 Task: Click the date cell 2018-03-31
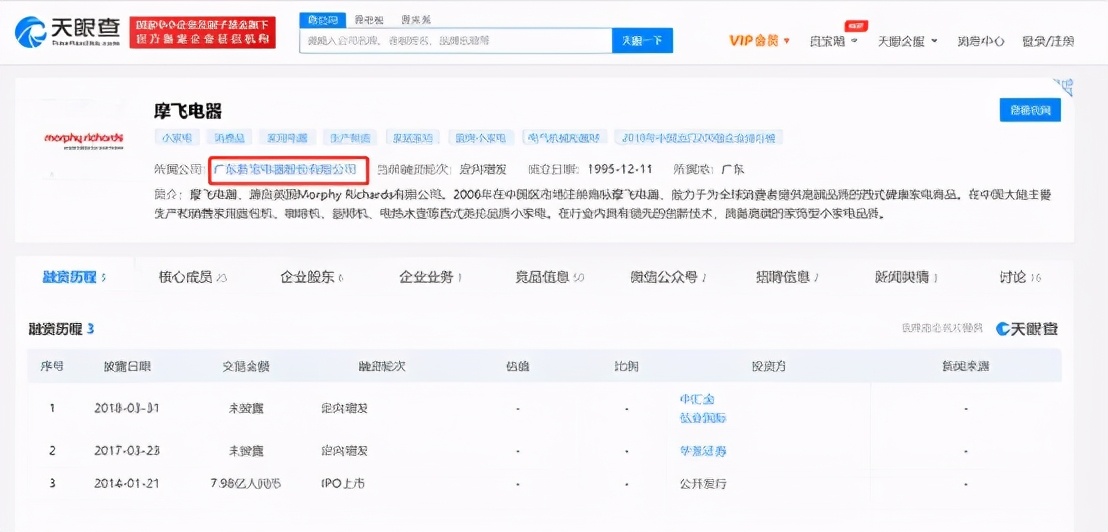(127, 408)
